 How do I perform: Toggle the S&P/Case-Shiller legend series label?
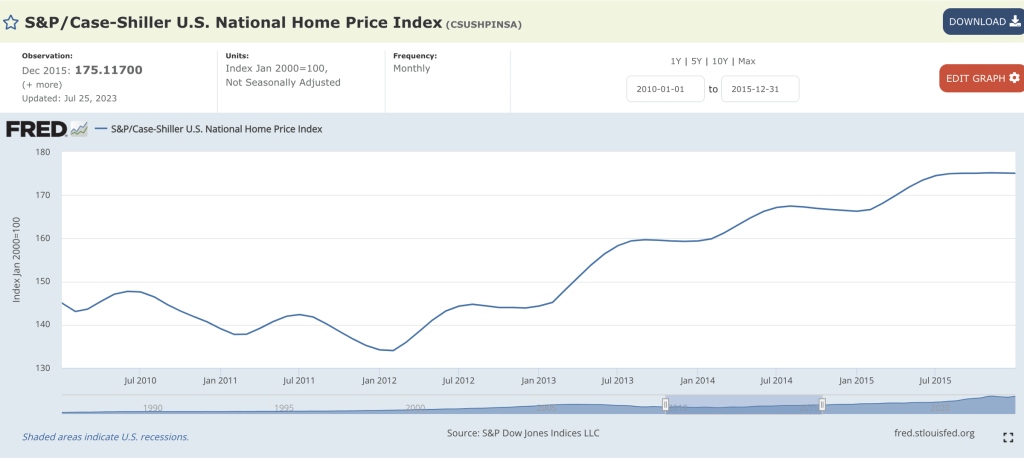tap(216, 129)
